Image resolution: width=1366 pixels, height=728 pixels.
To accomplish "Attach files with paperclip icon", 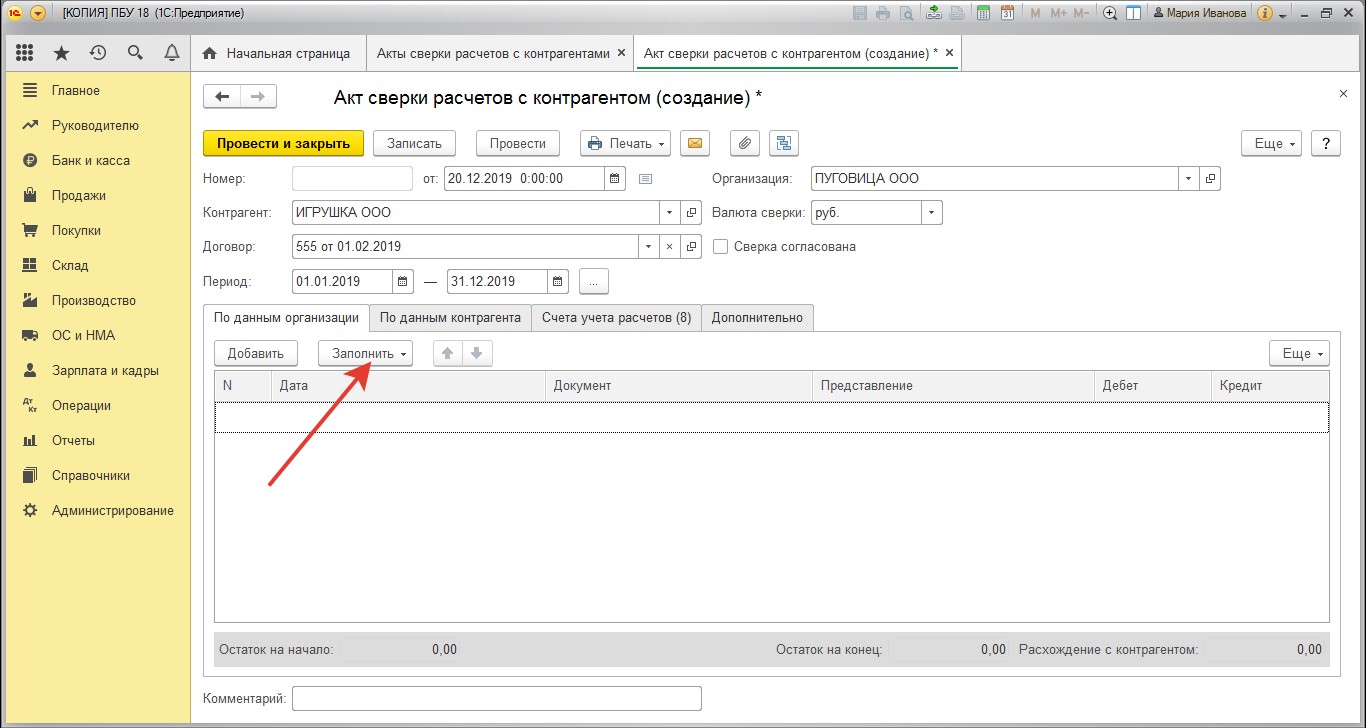I will pos(744,143).
